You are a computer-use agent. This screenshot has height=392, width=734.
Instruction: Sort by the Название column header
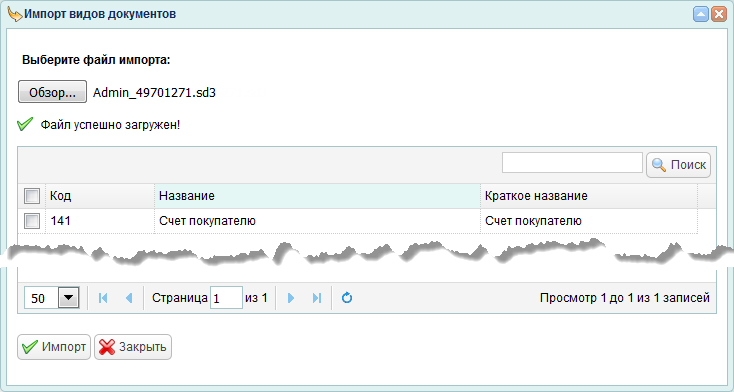click(317, 196)
